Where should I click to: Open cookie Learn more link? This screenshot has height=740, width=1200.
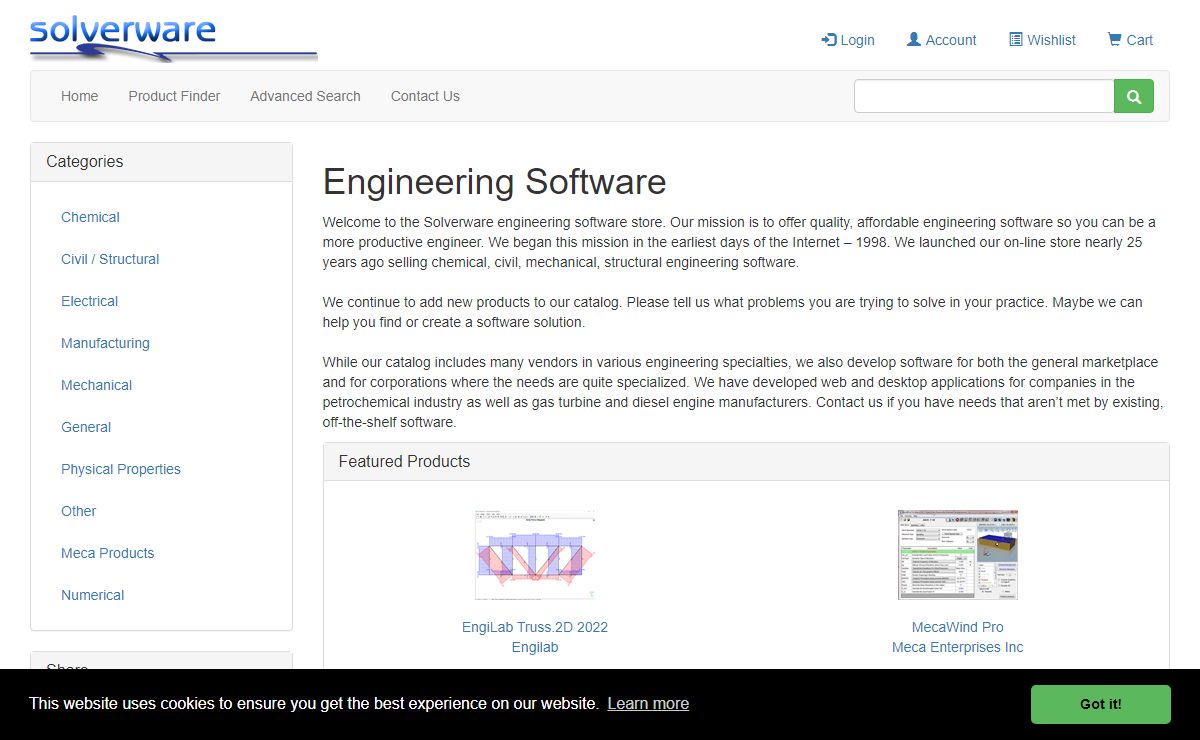[648, 704]
